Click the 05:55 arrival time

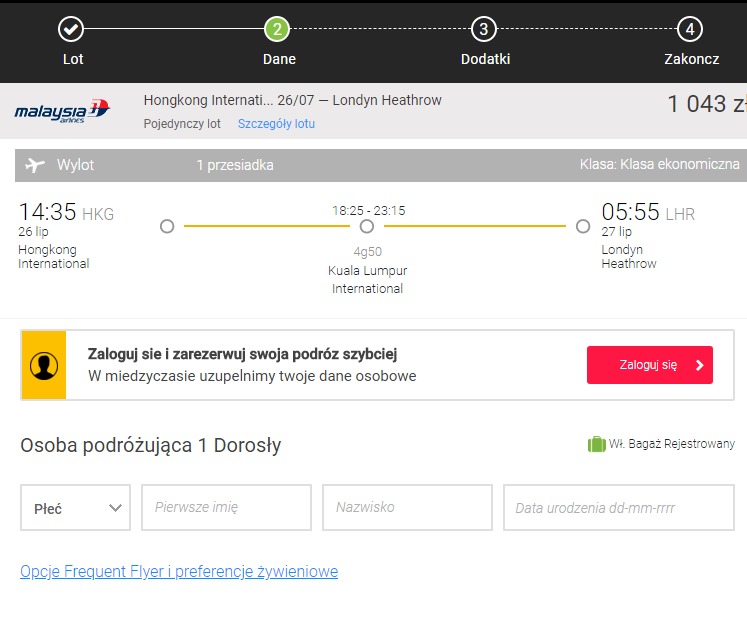point(630,212)
